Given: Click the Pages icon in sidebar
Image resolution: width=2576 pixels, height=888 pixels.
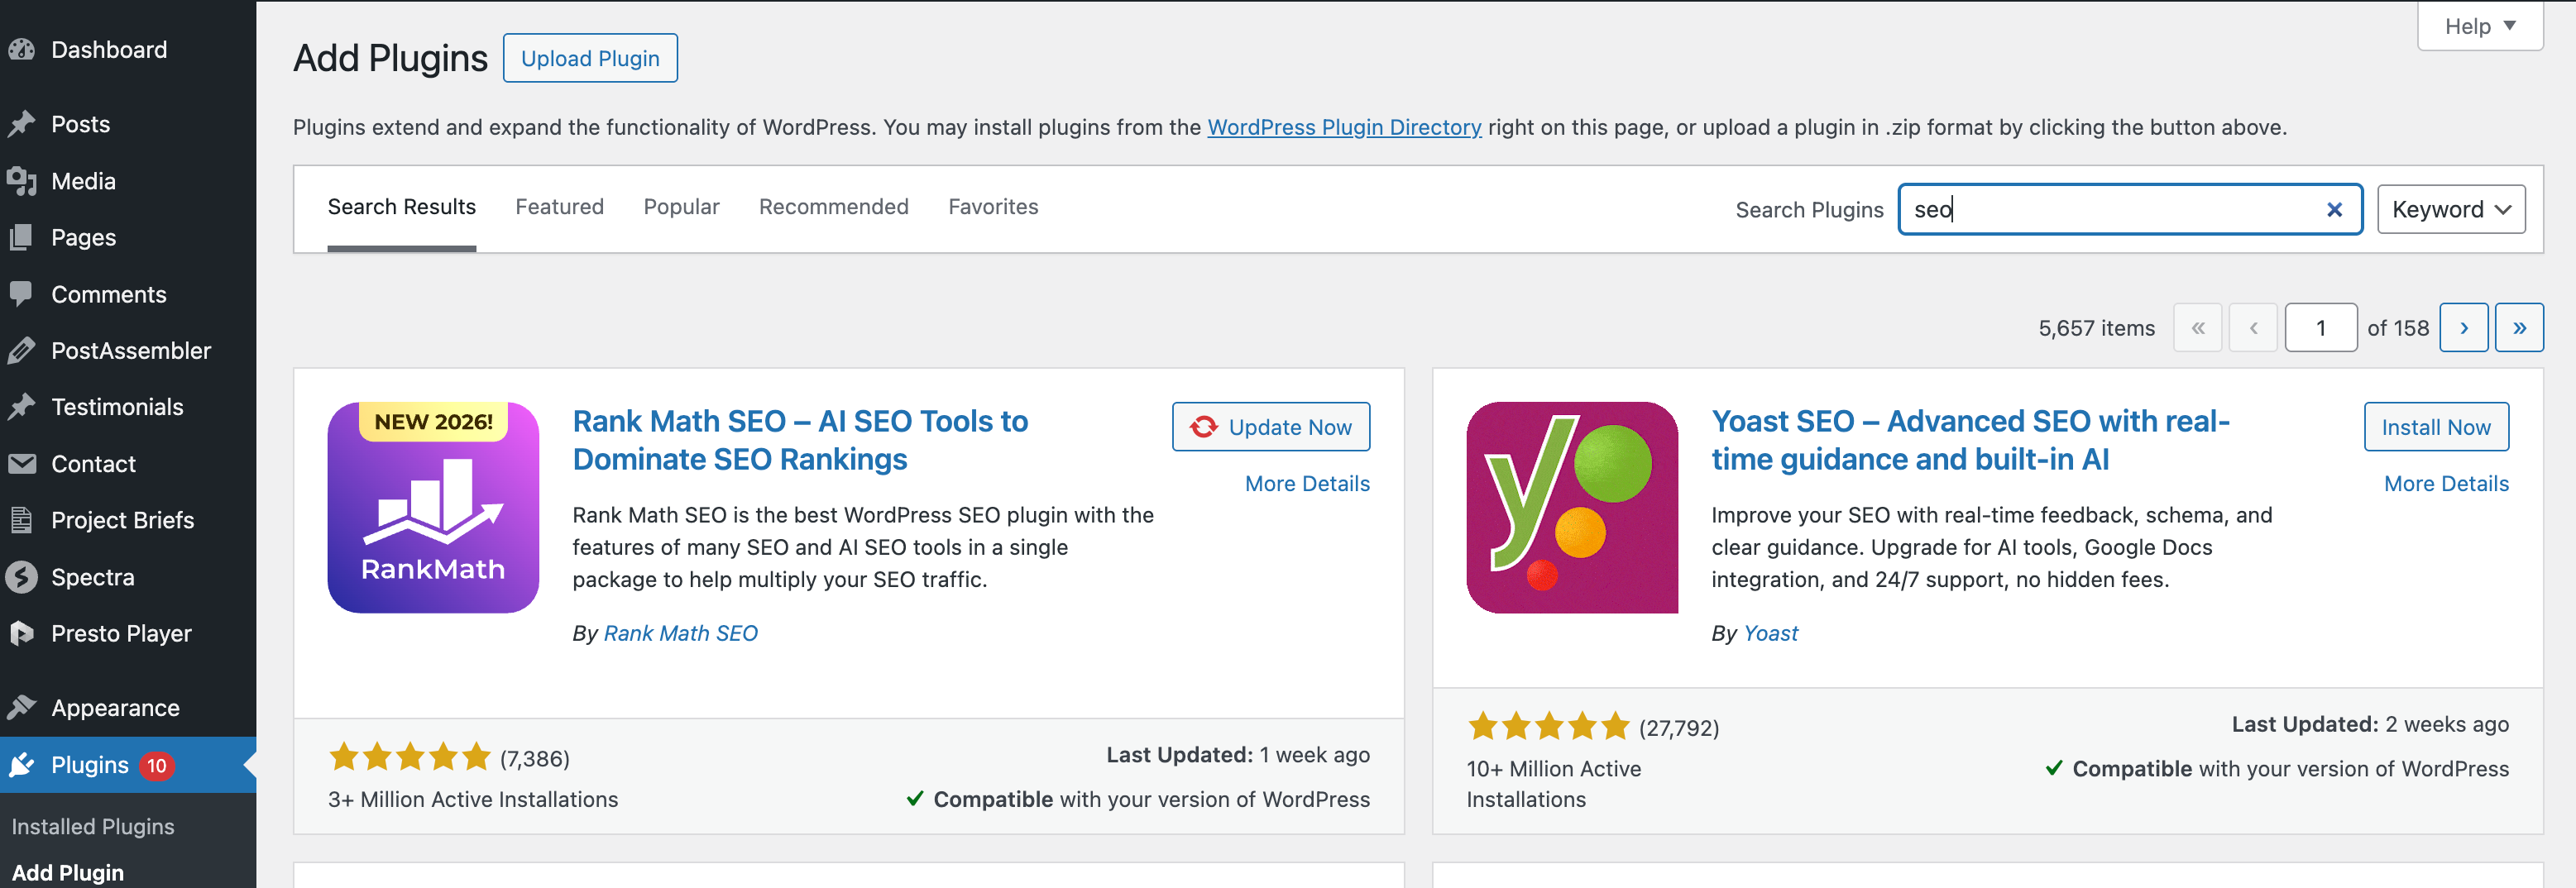Looking at the screenshot, I should coord(22,237).
